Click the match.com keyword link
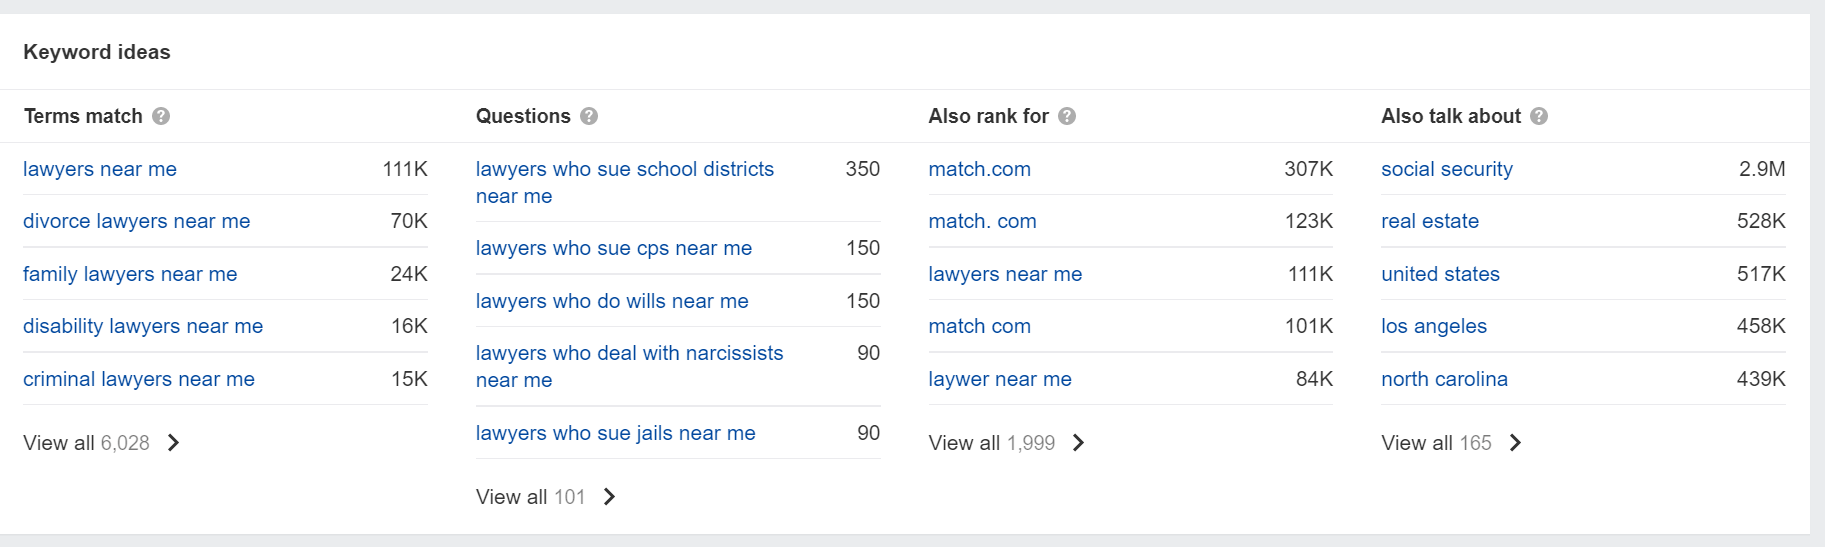 [x=980, y=169]
